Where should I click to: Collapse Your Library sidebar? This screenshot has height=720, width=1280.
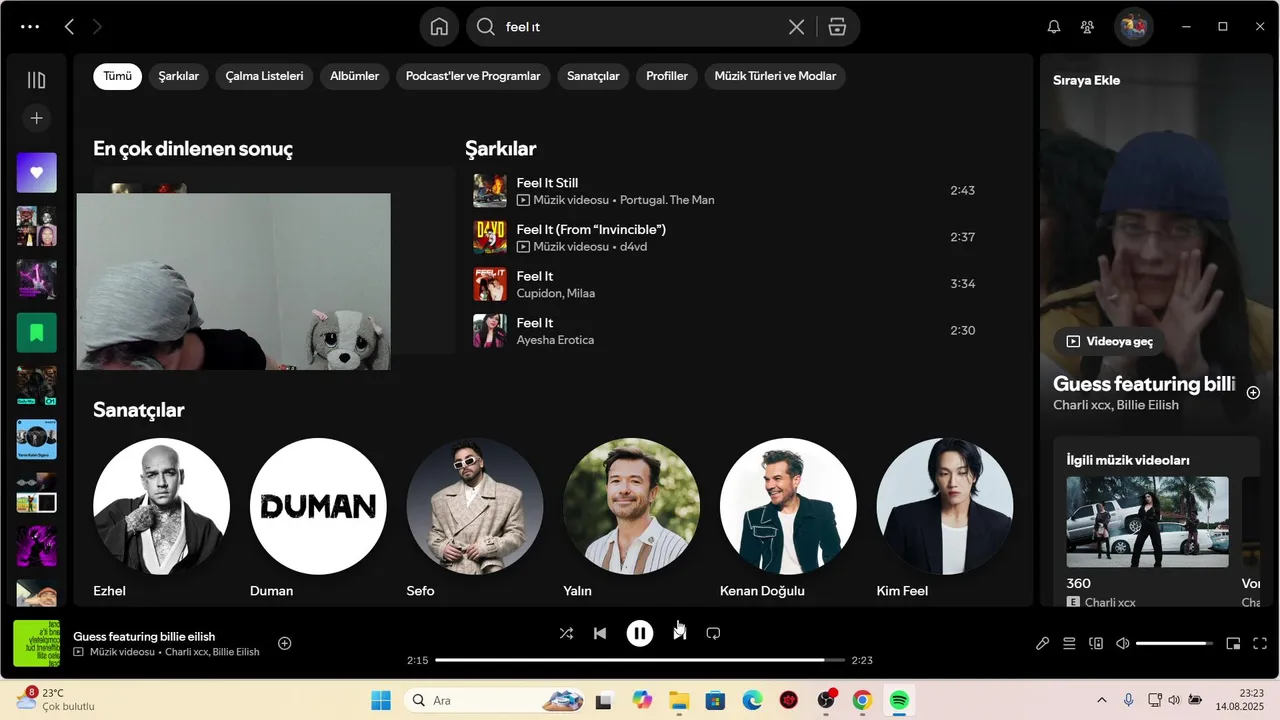coord(36,80)
